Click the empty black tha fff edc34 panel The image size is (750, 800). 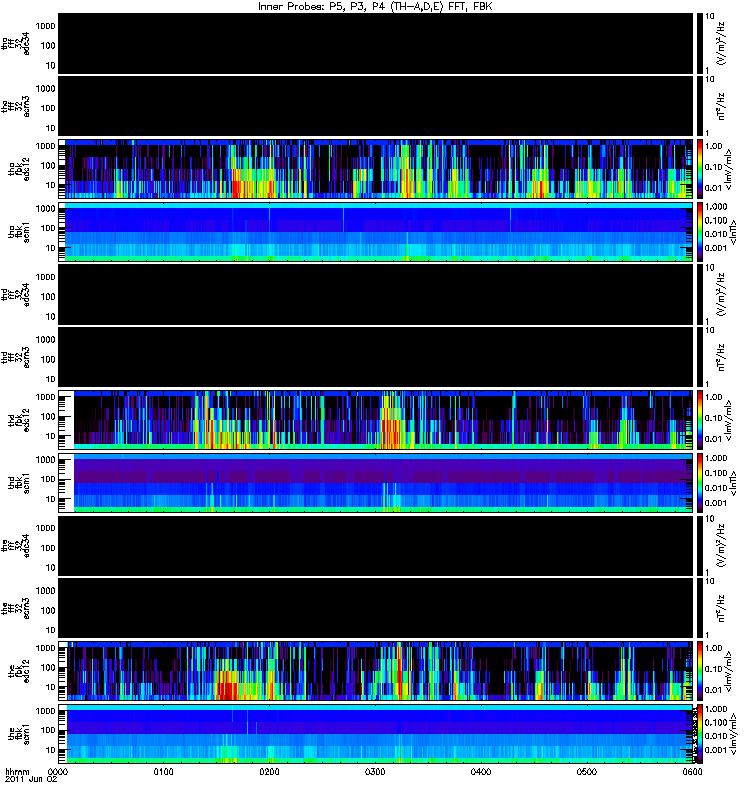tap(379, 43)
